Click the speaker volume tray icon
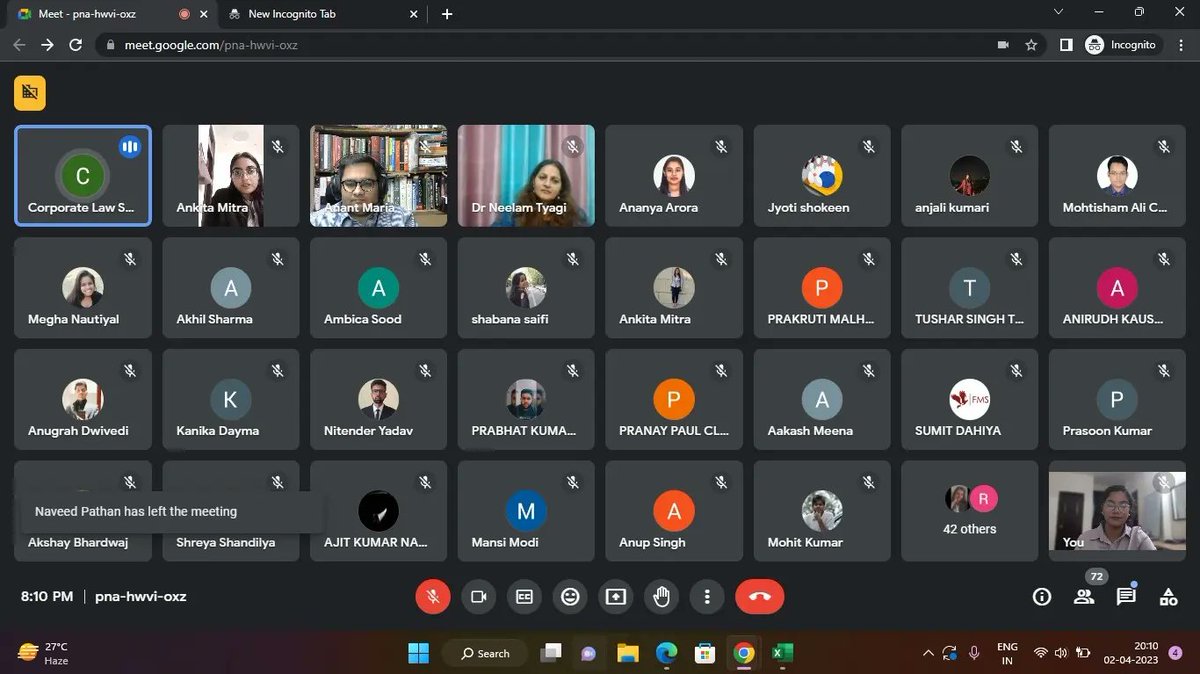 1062,653
